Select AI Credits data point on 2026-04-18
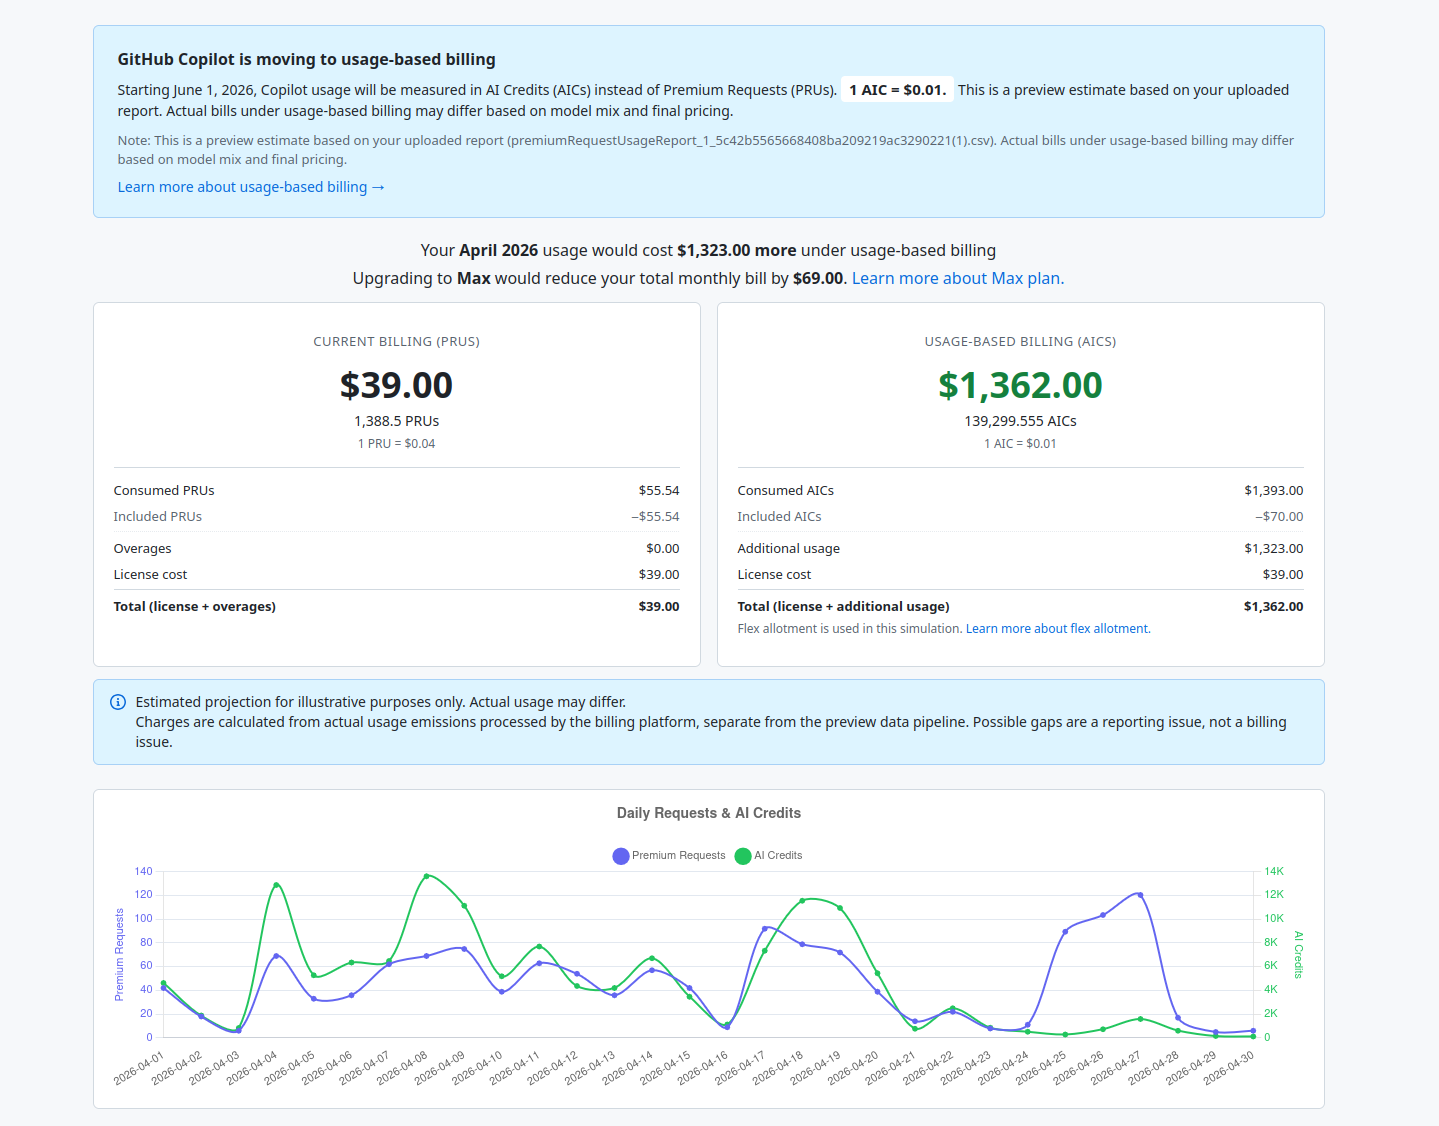This screenshot has width=1439, height=1126. pyautogui.click(x=802, y=901)
